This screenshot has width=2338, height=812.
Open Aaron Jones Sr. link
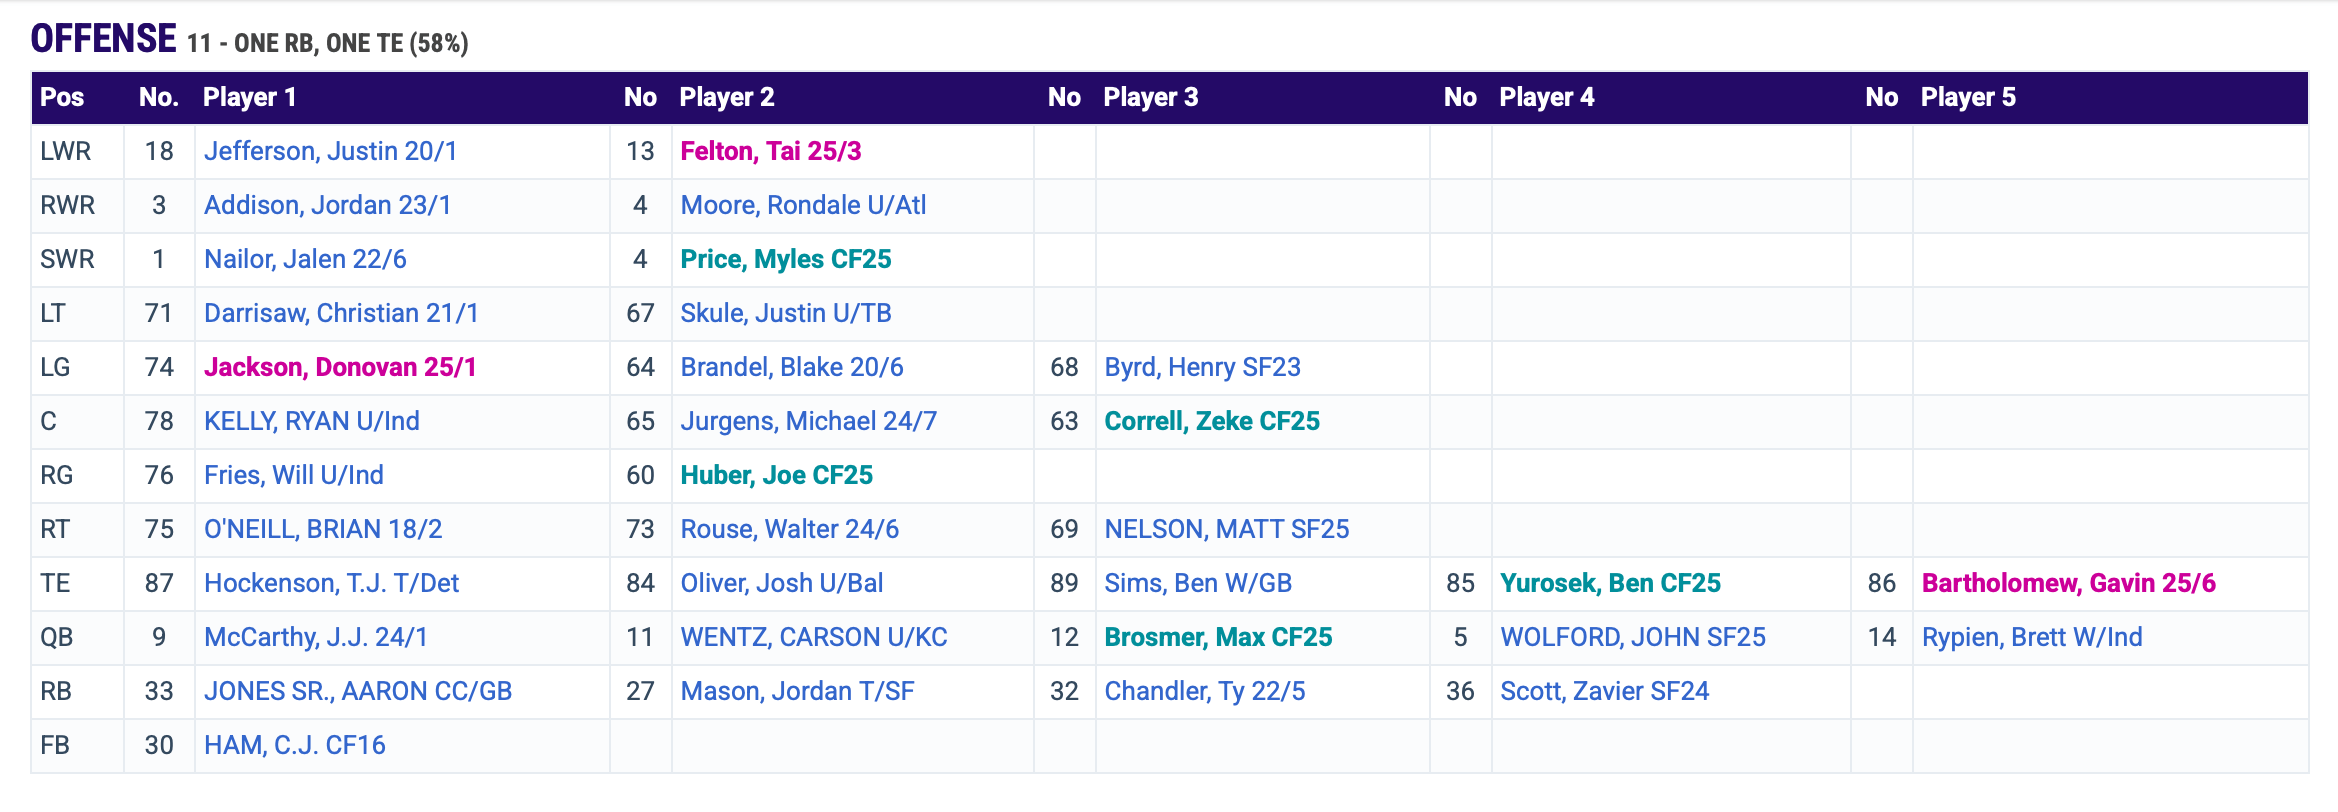click(x=357, y=691)
